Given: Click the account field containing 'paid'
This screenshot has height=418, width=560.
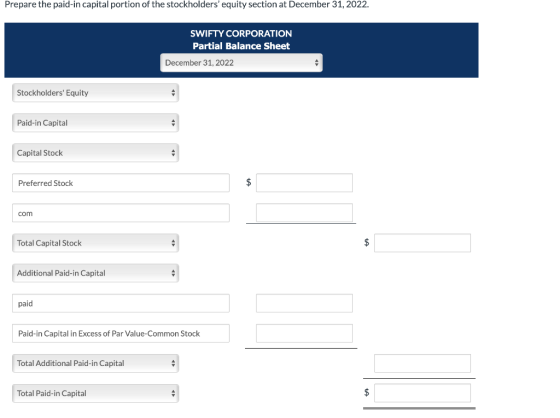Looking at the screenshot, I should pos(121,303).
